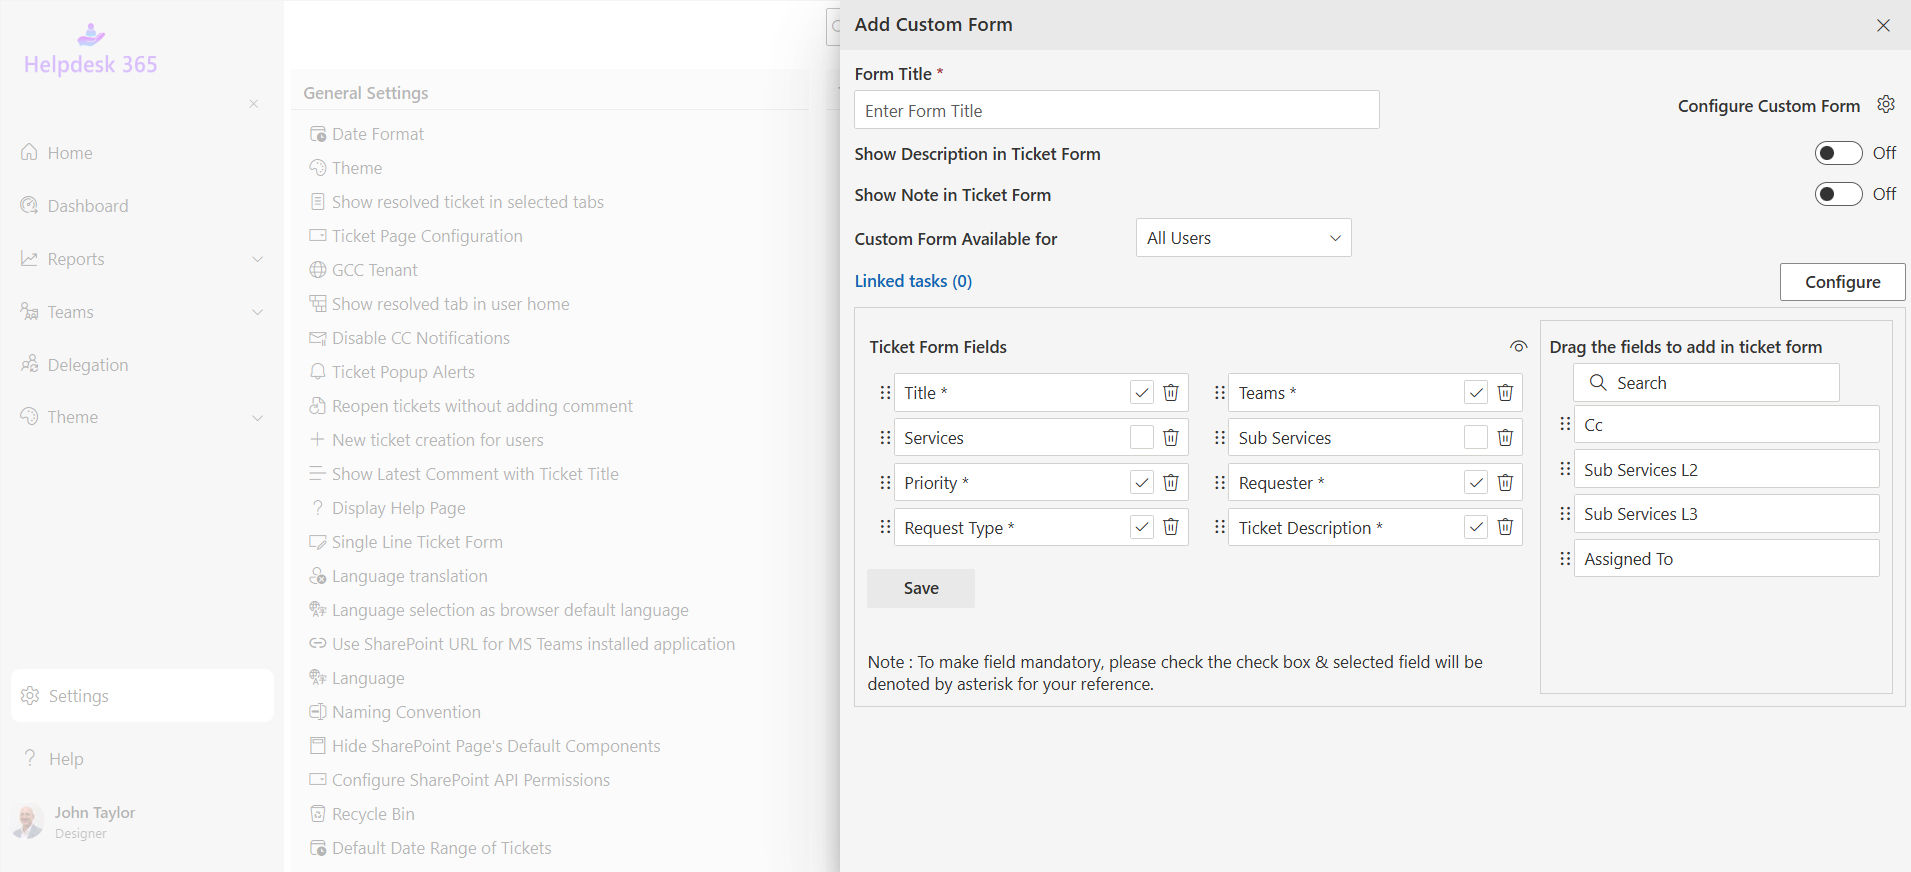This screenshot has height=872, width=1911.
Task: Click the Form Title input field
Action: pos(1116,110)
